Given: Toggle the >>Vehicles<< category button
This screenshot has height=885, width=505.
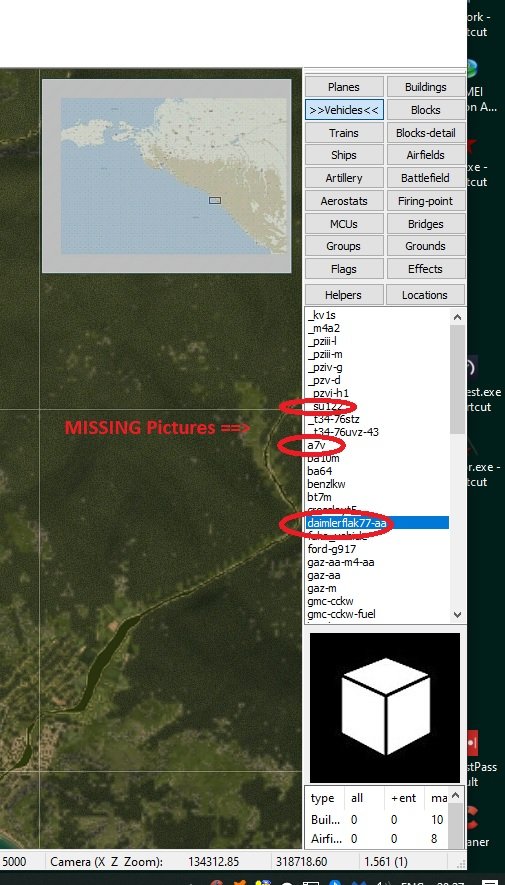Looking at the screenshot, I should tap(344, 109).
